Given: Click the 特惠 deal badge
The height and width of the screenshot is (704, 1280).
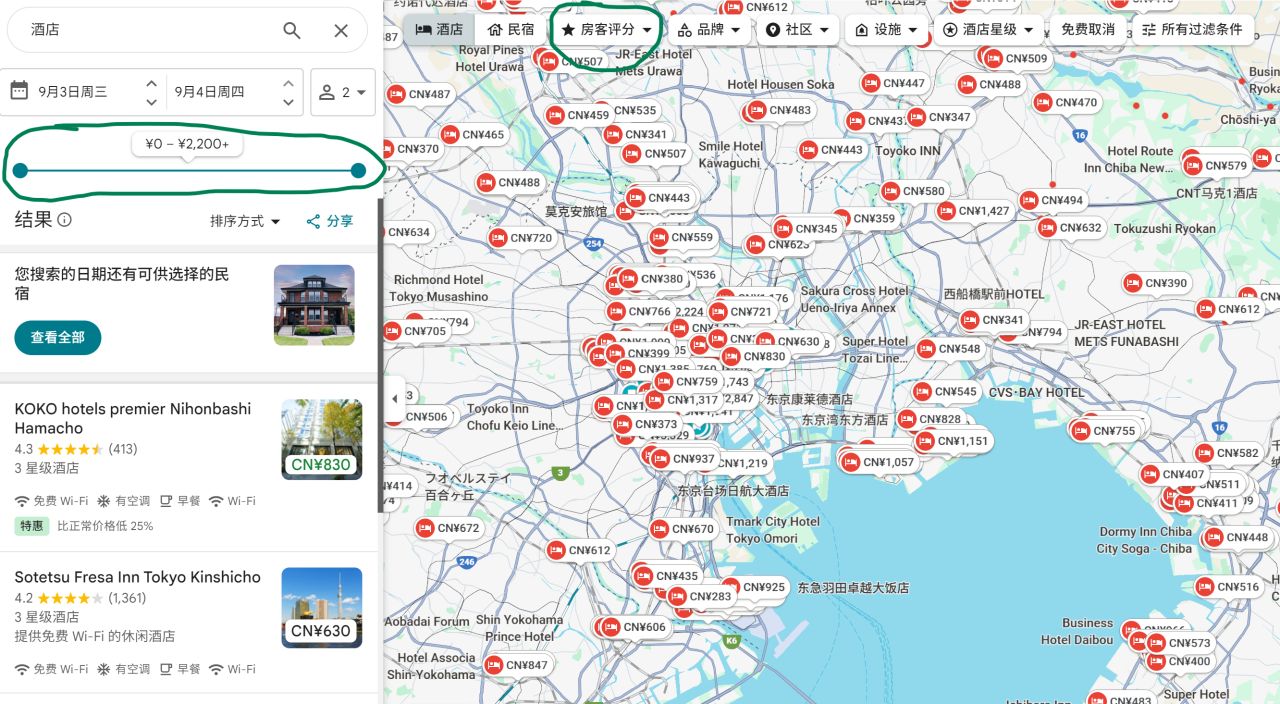Looking at the screenshot, I should (32, 526).
